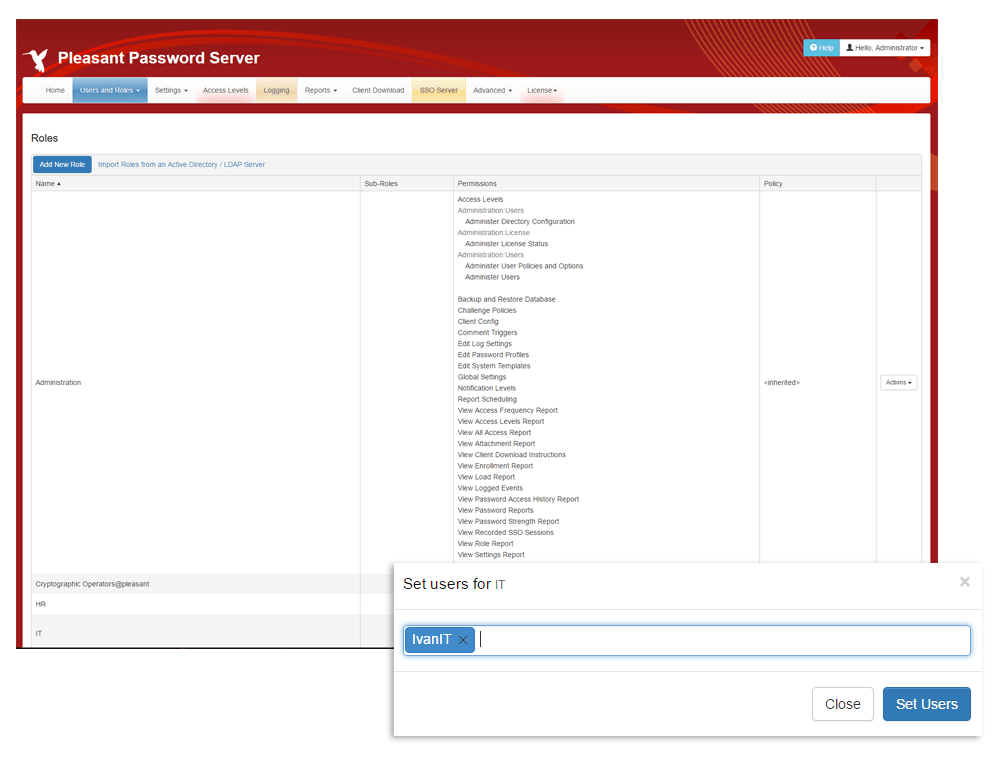1000x758 pixels.
Task: Expand the Users and Roles menu
Action: click(109, 90)
